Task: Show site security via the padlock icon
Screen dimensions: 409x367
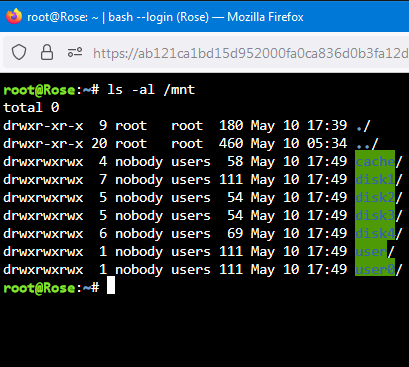Action: [x=47, y=52]
